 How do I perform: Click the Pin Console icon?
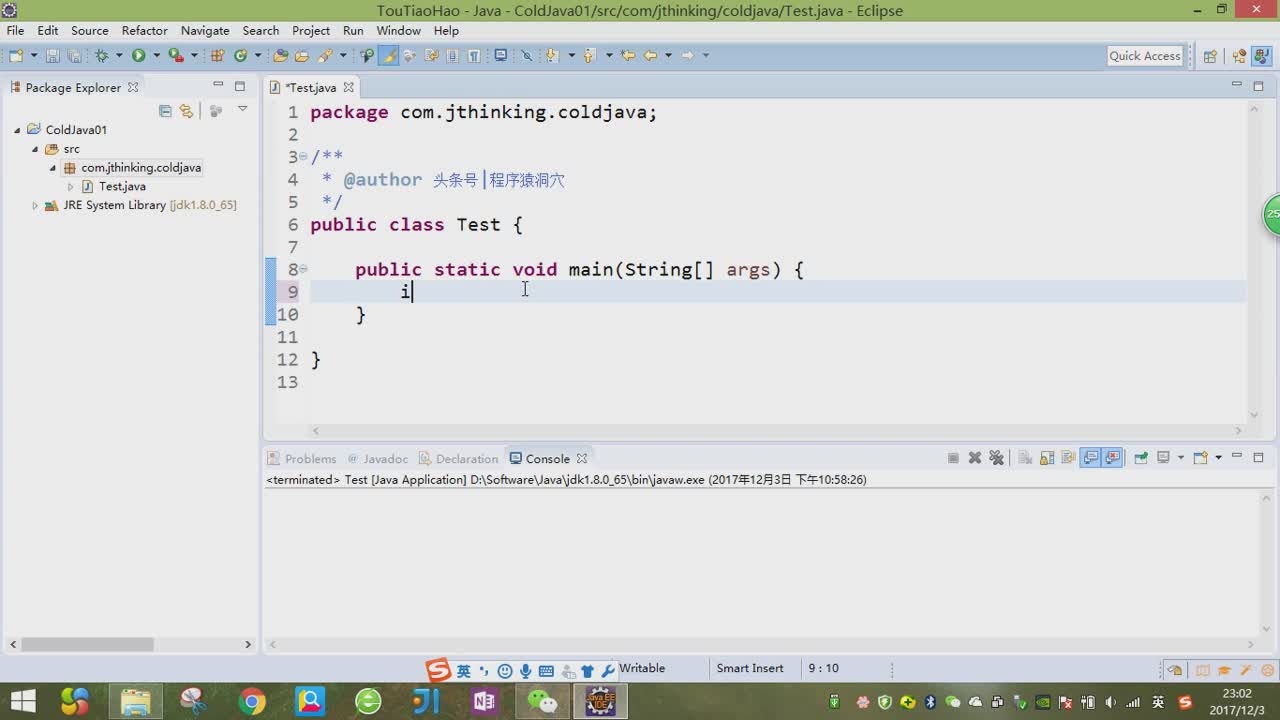pos(1141,458)
